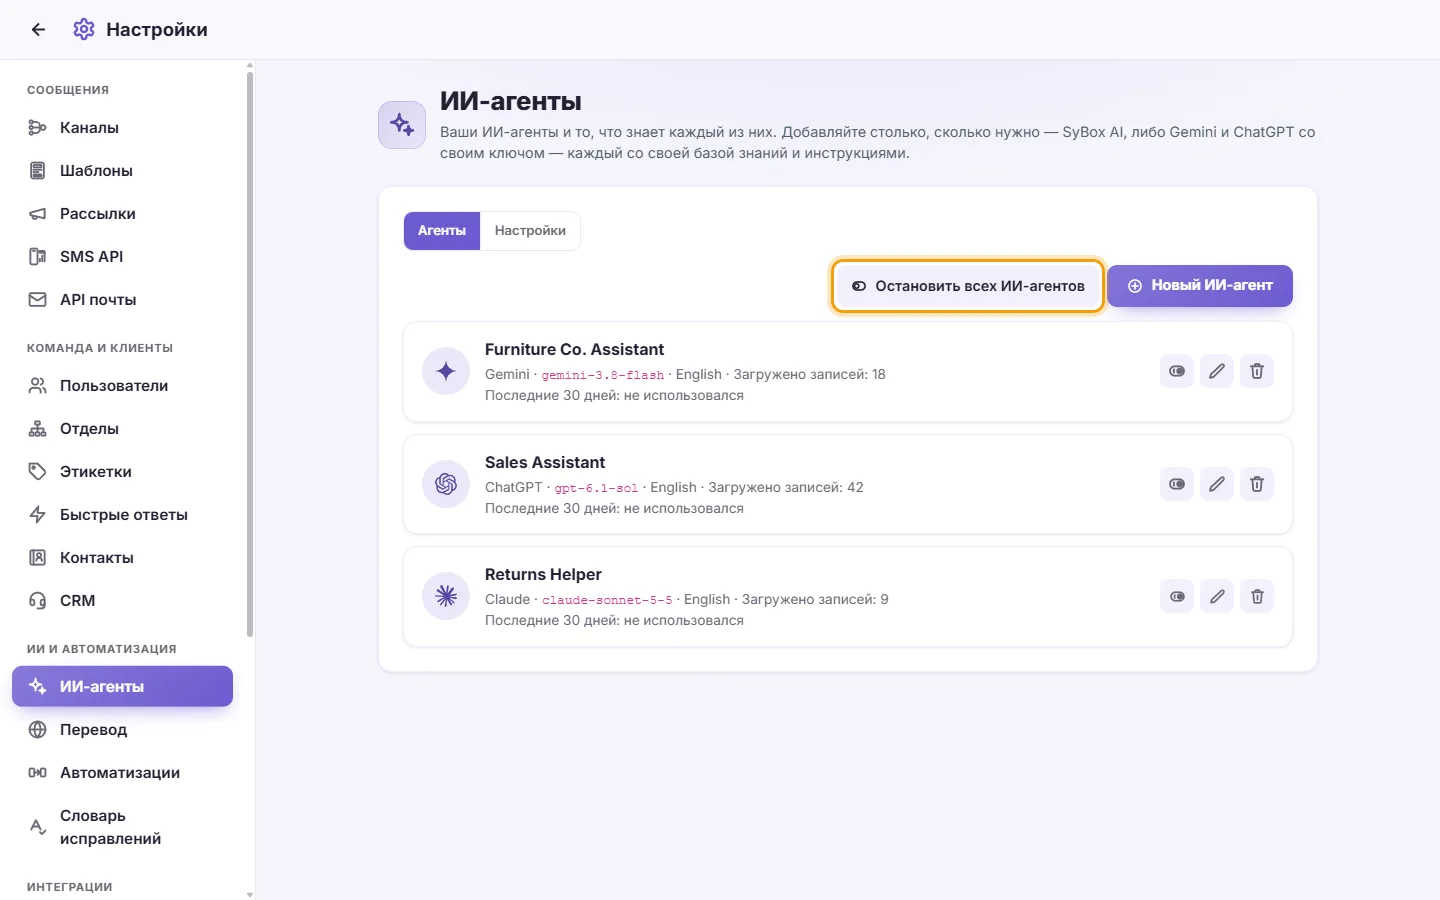Click the Пользователи people icon
Screen dimensions: 1440x900
tap(37, 386)
